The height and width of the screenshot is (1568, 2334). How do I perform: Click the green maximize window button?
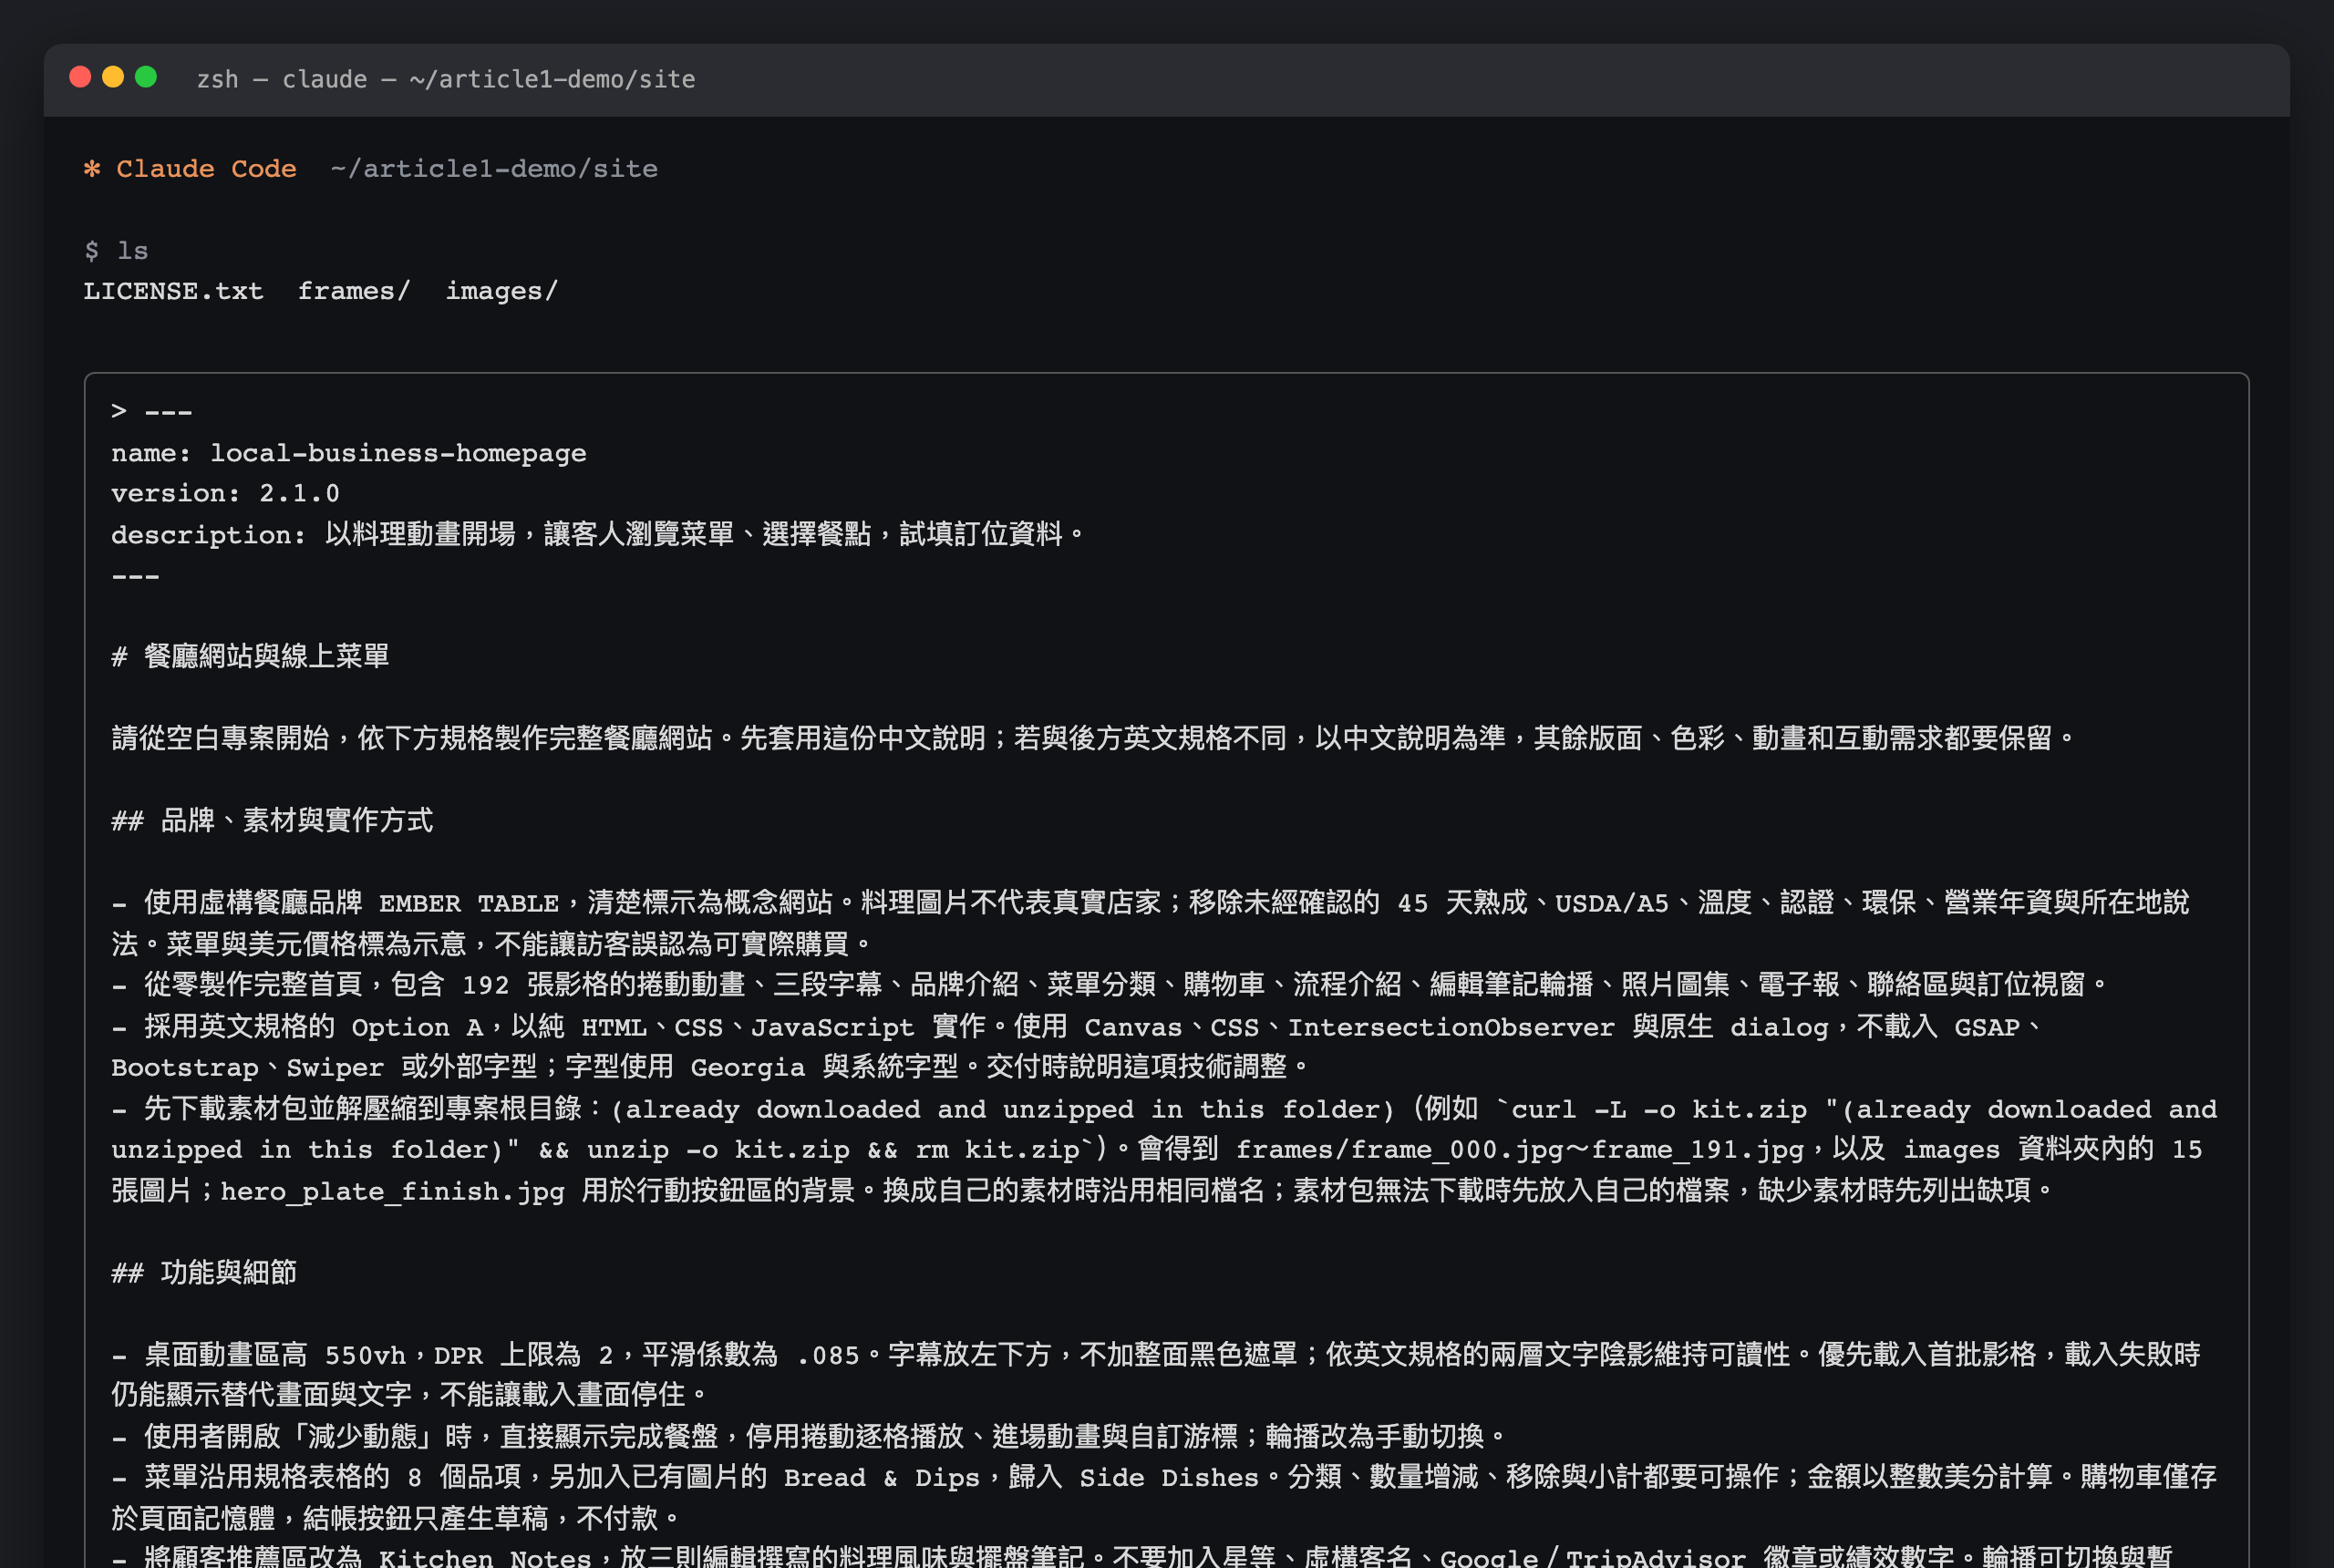click(146, 77)
